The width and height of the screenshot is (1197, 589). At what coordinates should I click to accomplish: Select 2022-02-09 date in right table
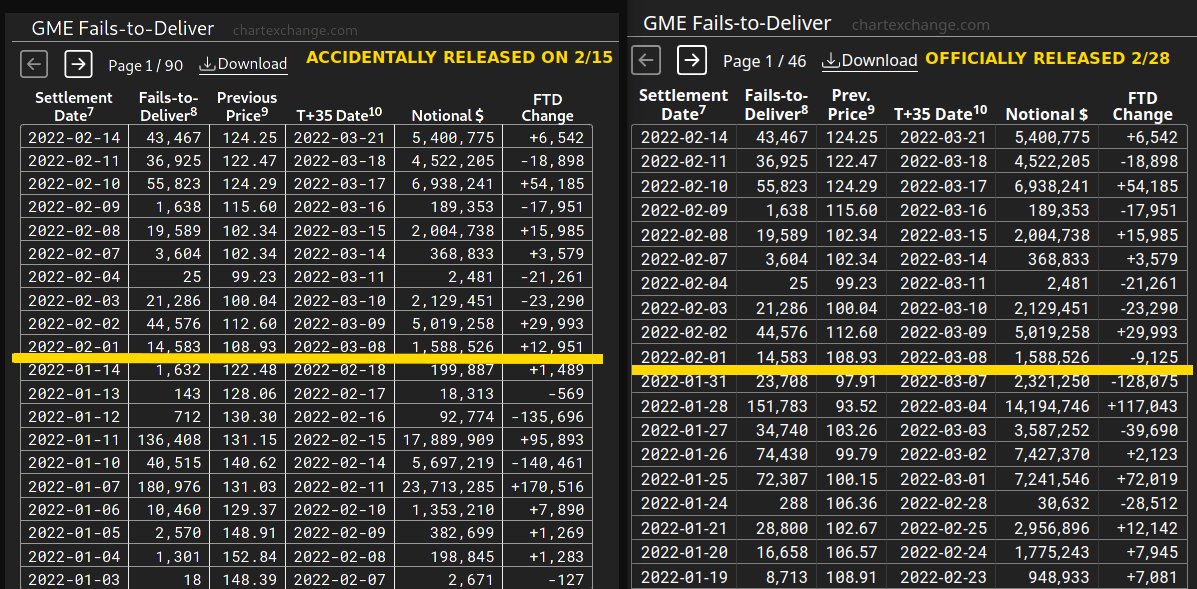pos(685,211)
